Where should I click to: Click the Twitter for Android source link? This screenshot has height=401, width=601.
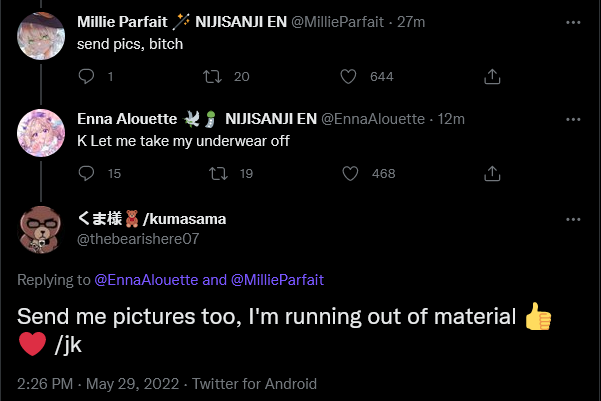coord(254,383)
